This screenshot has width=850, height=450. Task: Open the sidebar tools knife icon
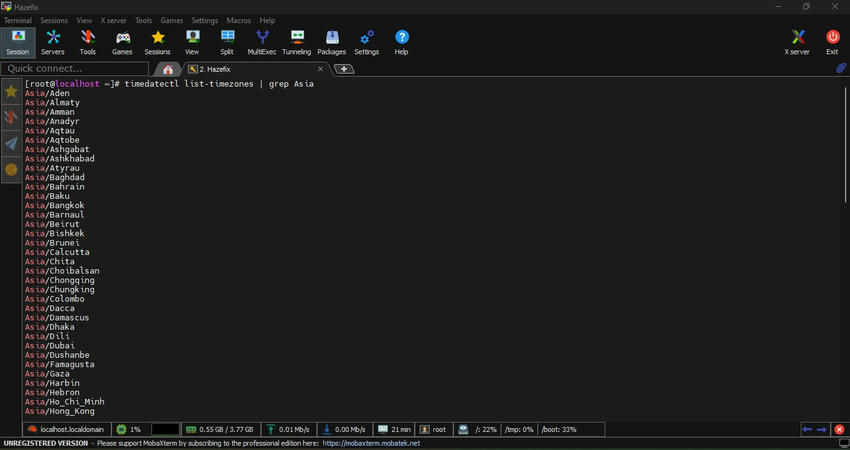[x=11, y=117]
